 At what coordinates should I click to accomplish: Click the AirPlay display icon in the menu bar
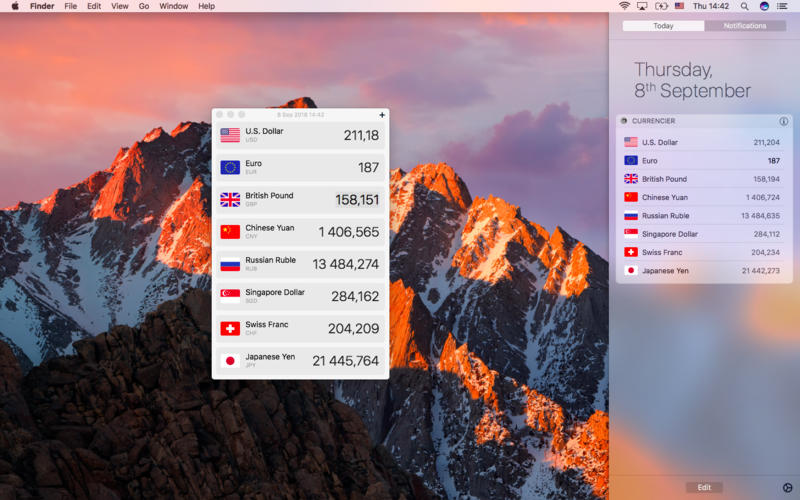(642, 6)
